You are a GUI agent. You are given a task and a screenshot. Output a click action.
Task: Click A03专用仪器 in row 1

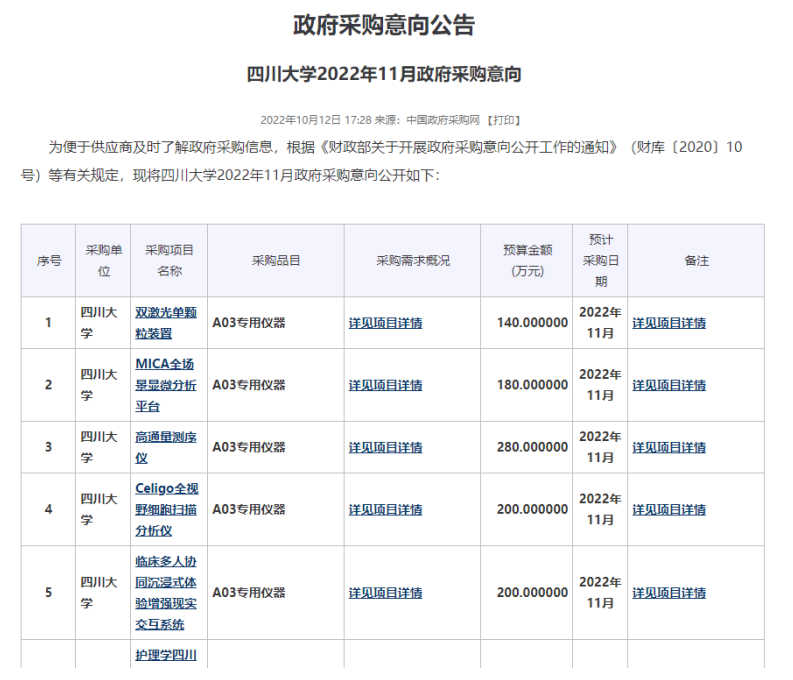coord(249,323)
